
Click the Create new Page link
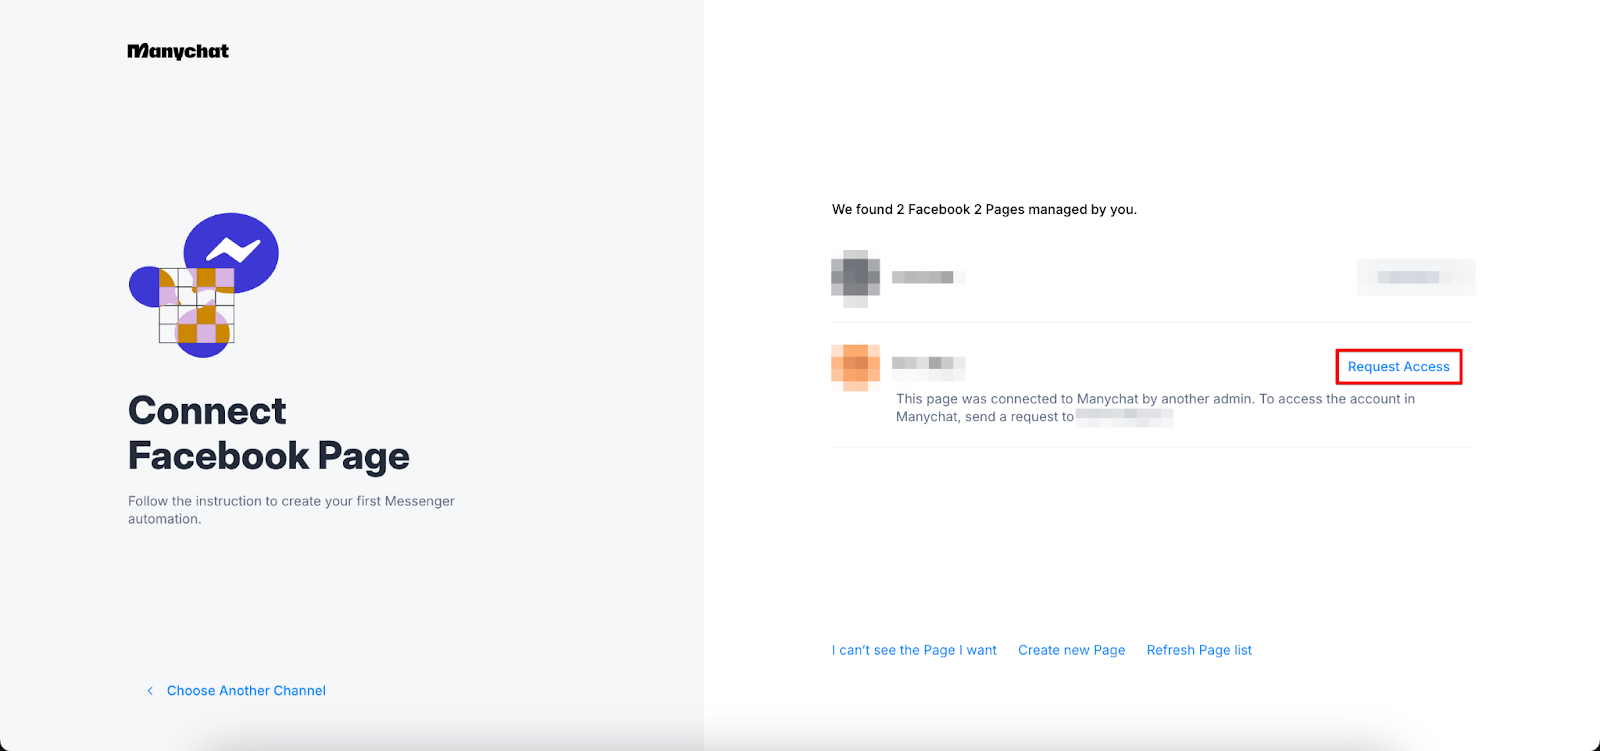(1071, 650)
